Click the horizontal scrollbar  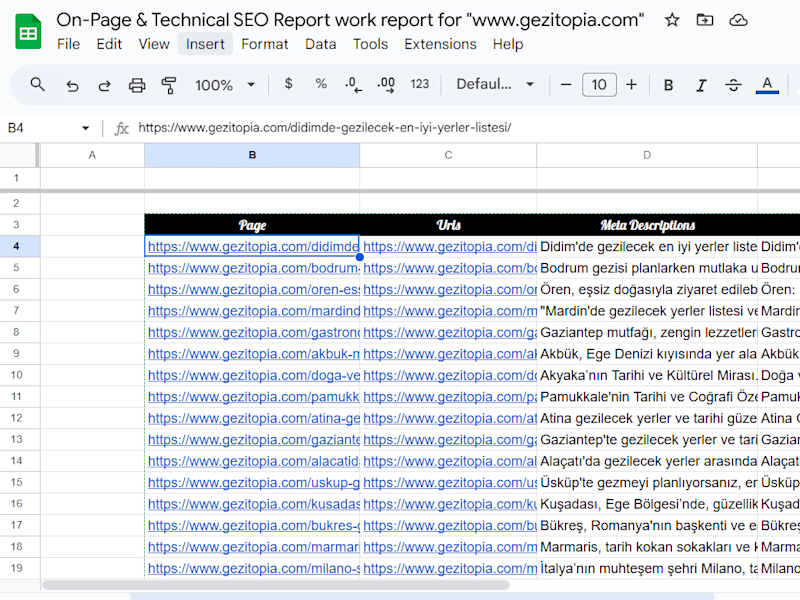(x=276, y=585)
